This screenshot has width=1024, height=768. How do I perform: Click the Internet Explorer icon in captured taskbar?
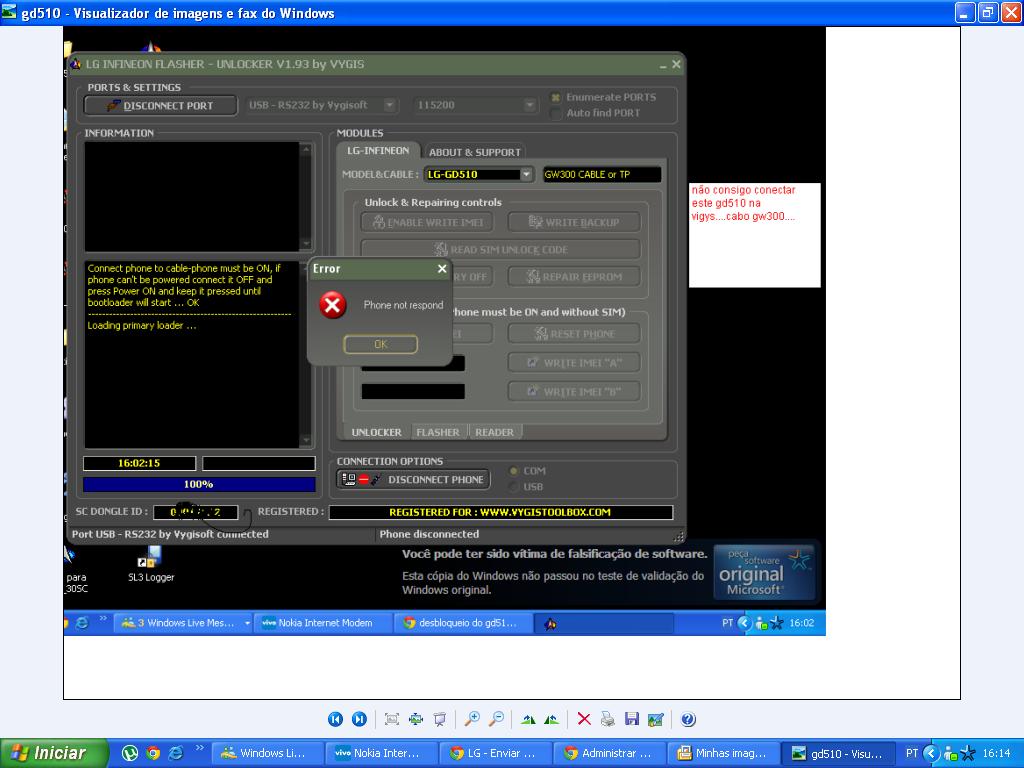pos(82,623)
